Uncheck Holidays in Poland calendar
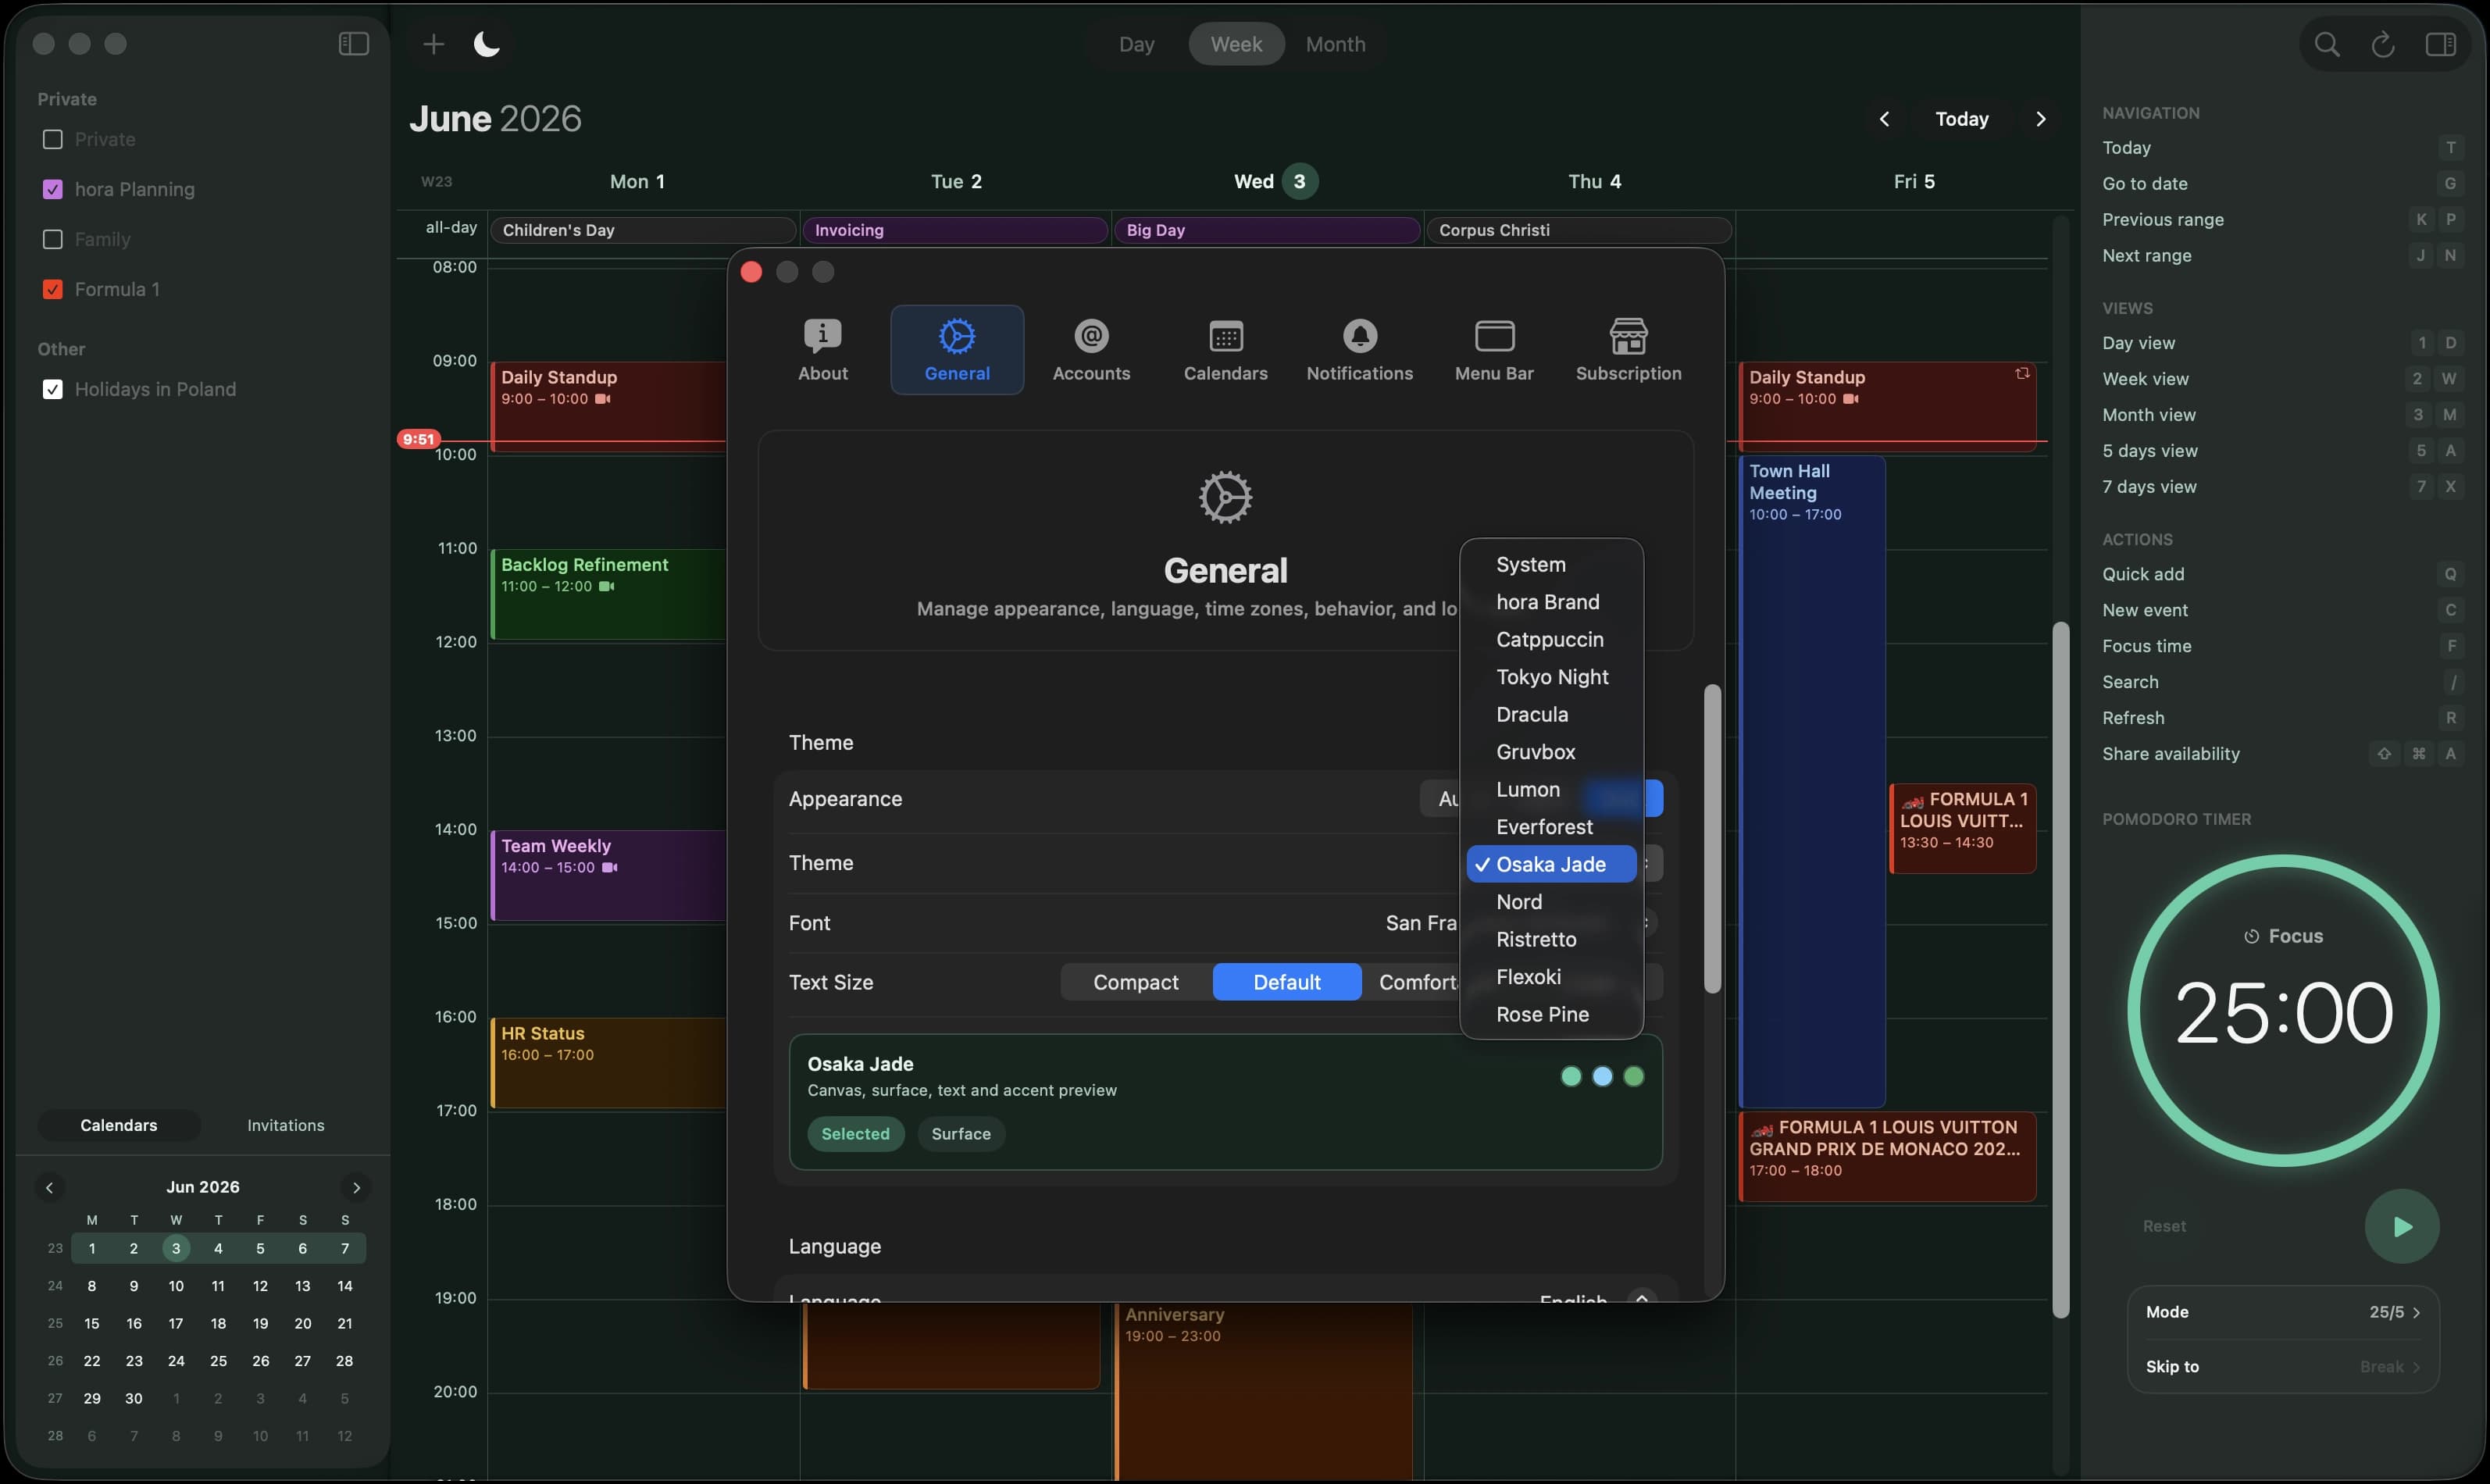This screenshot has width=2490, height=1484. [53, 389]
